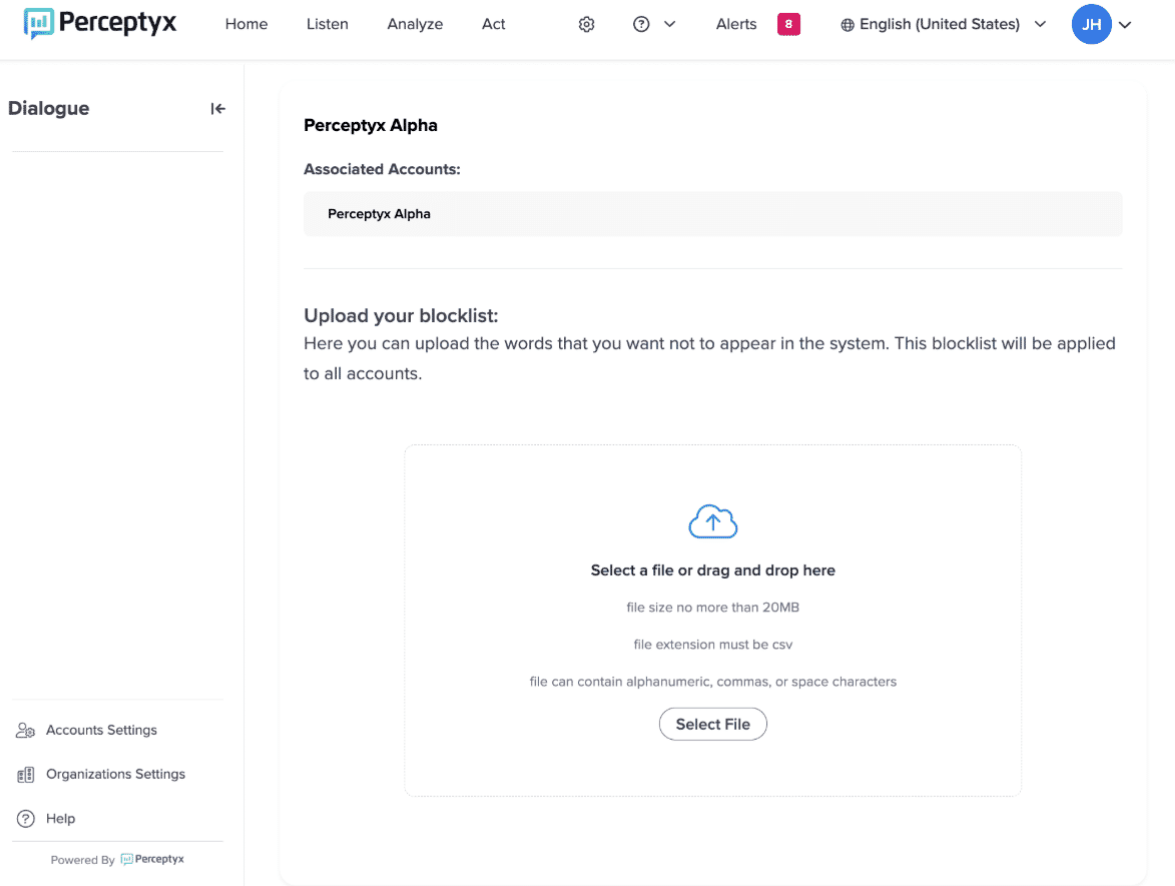
Task: Click the Perceptyx Alpha associated account row
Action: 713,214
